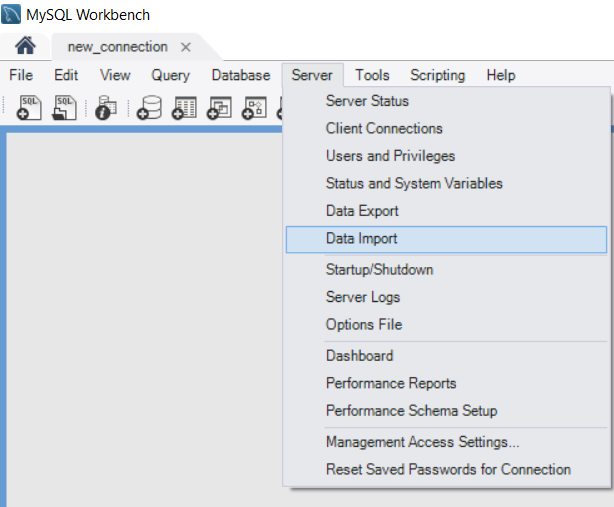
Task: Create new table icon
Action: [184, 107]
